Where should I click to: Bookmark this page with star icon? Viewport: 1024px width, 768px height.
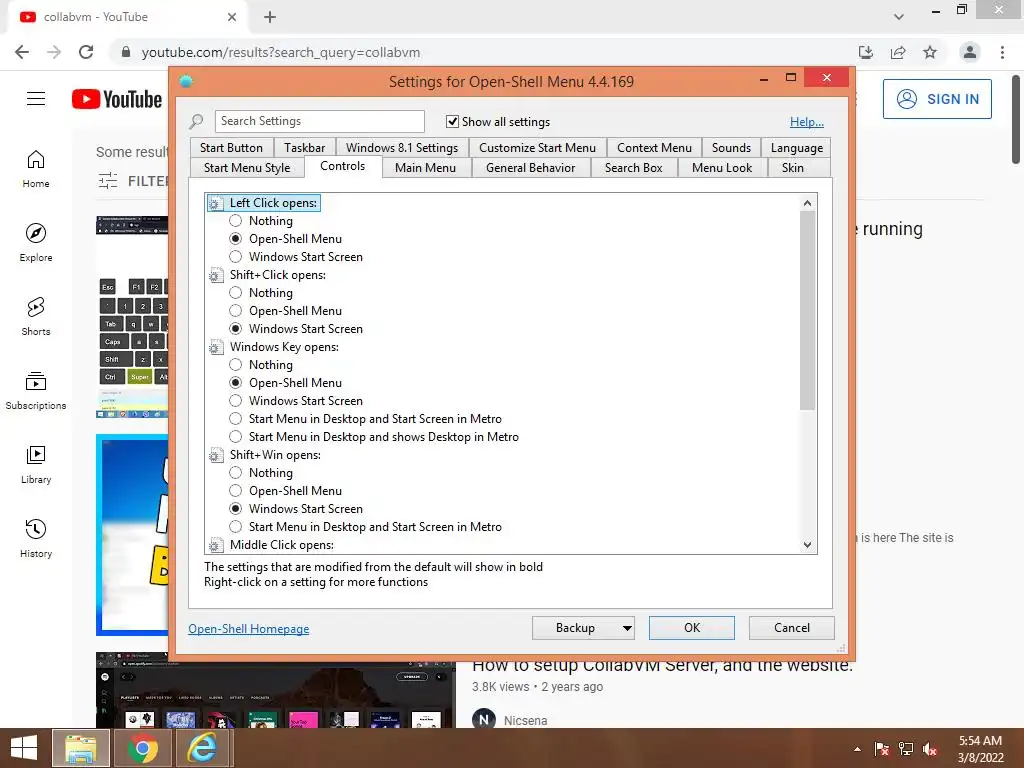[930, 52]
